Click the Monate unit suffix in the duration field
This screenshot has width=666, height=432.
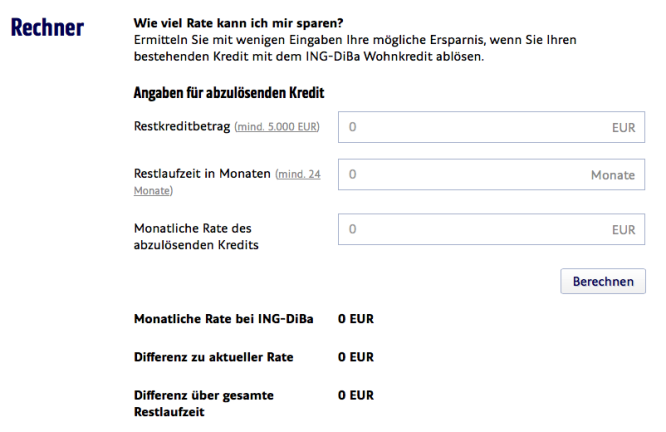(x=613, y=175)
